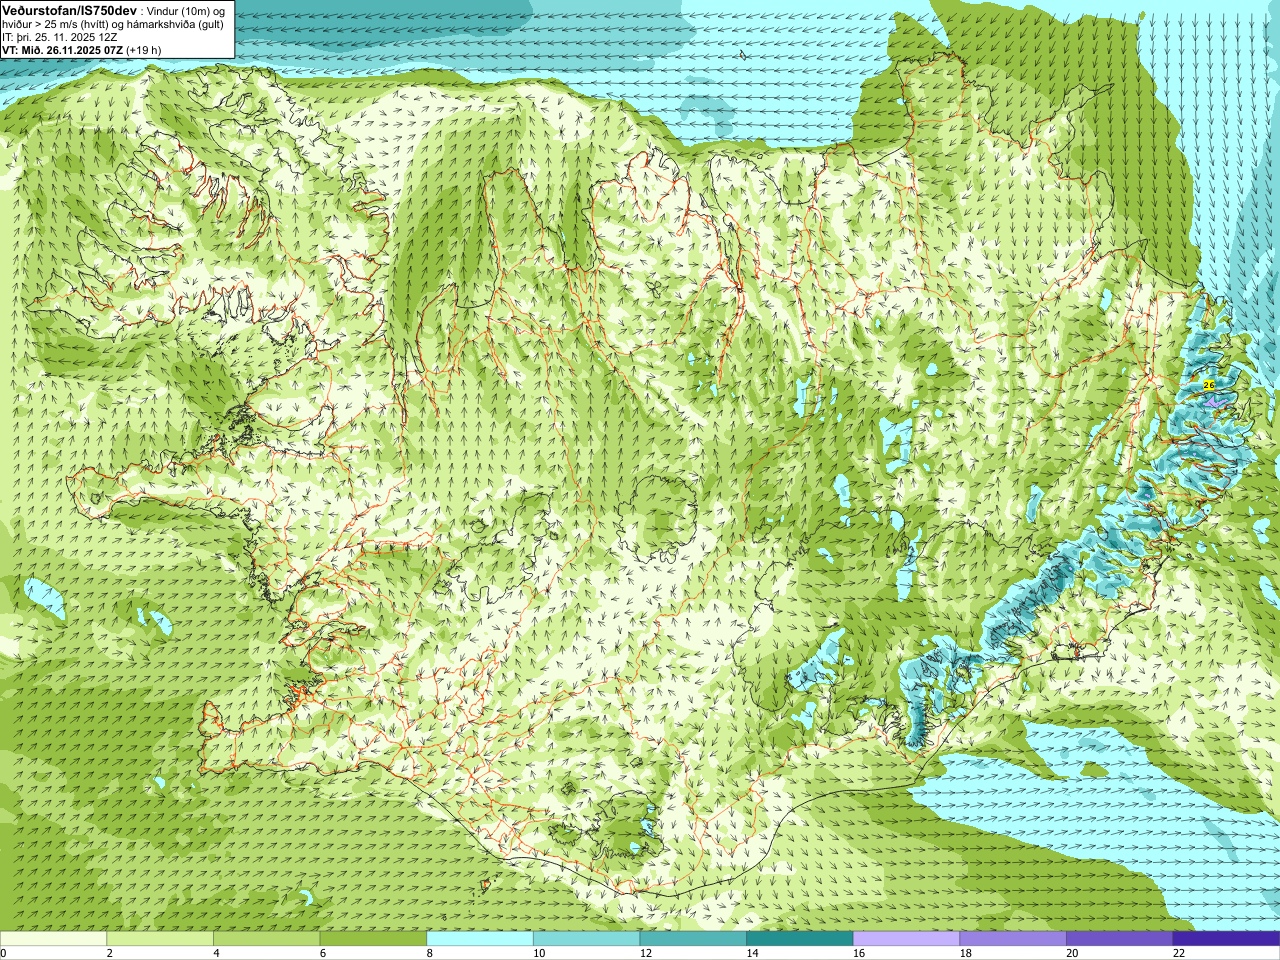Click the 'Vindur (10m) og' label
The height and width of the screenshot is (960, 1280).
tap(187, 10)
